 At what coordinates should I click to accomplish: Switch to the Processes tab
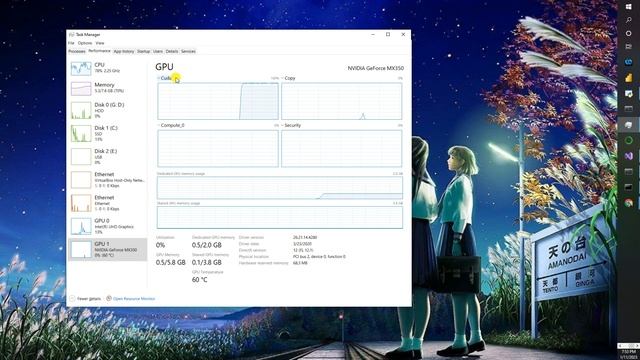pyautogui.click(x=77, y=51)
